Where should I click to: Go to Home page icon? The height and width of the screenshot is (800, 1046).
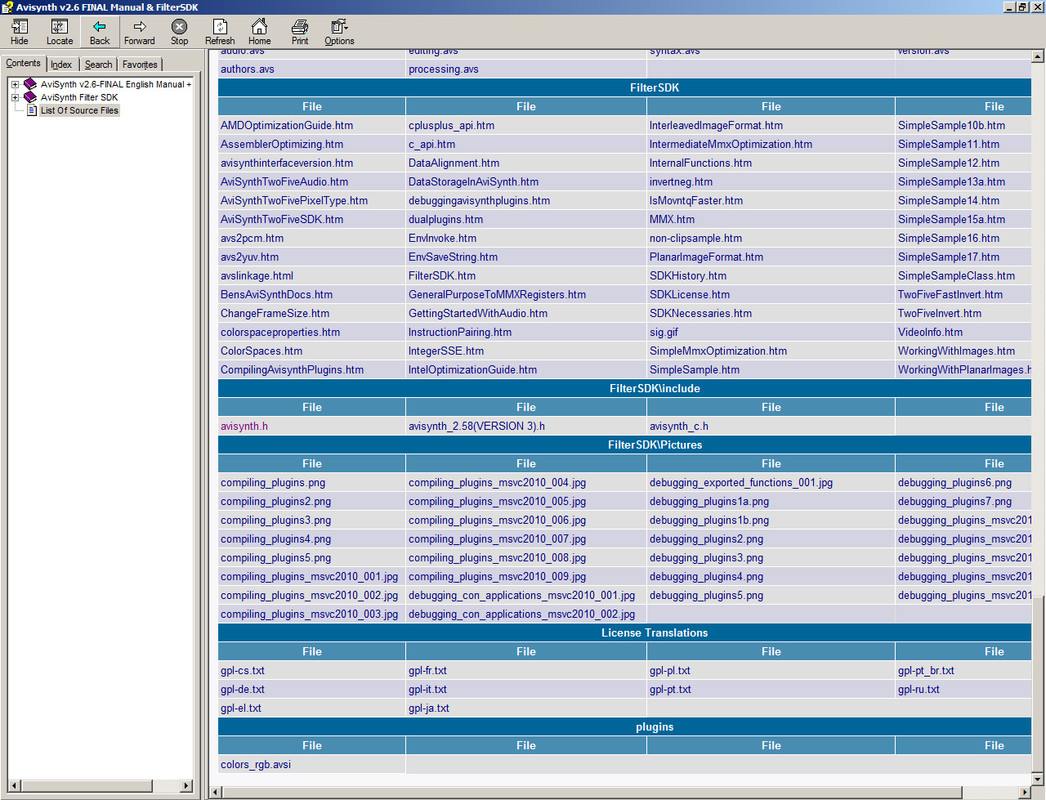(x=259, y=27)
